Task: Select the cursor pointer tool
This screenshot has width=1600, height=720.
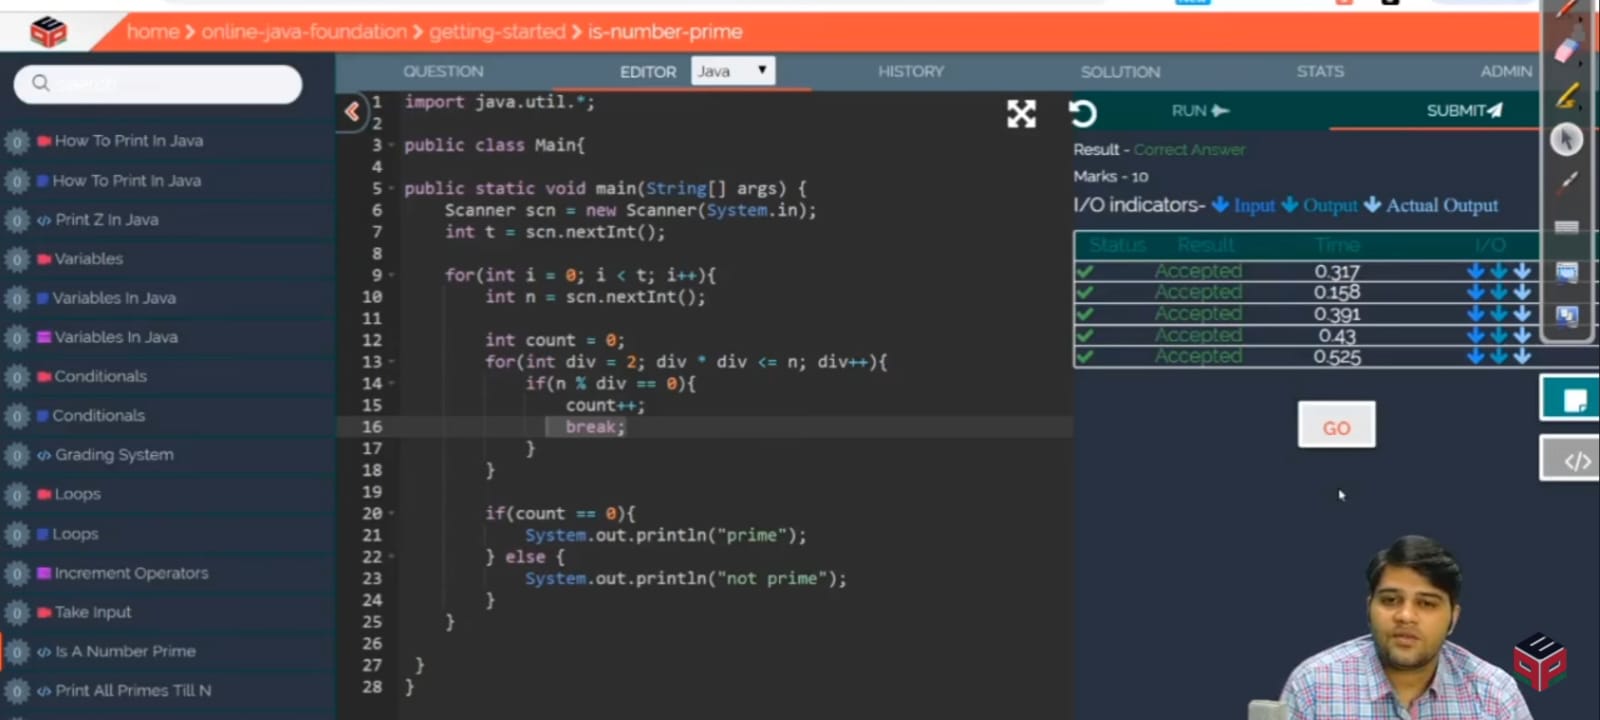Action: click(x=1566, y=140)
